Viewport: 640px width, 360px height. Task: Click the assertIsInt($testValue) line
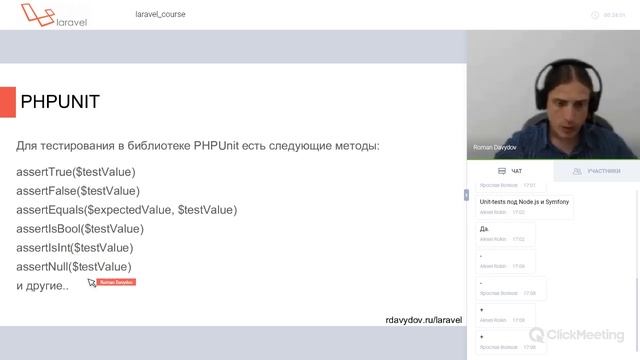(x=75, y=248)
